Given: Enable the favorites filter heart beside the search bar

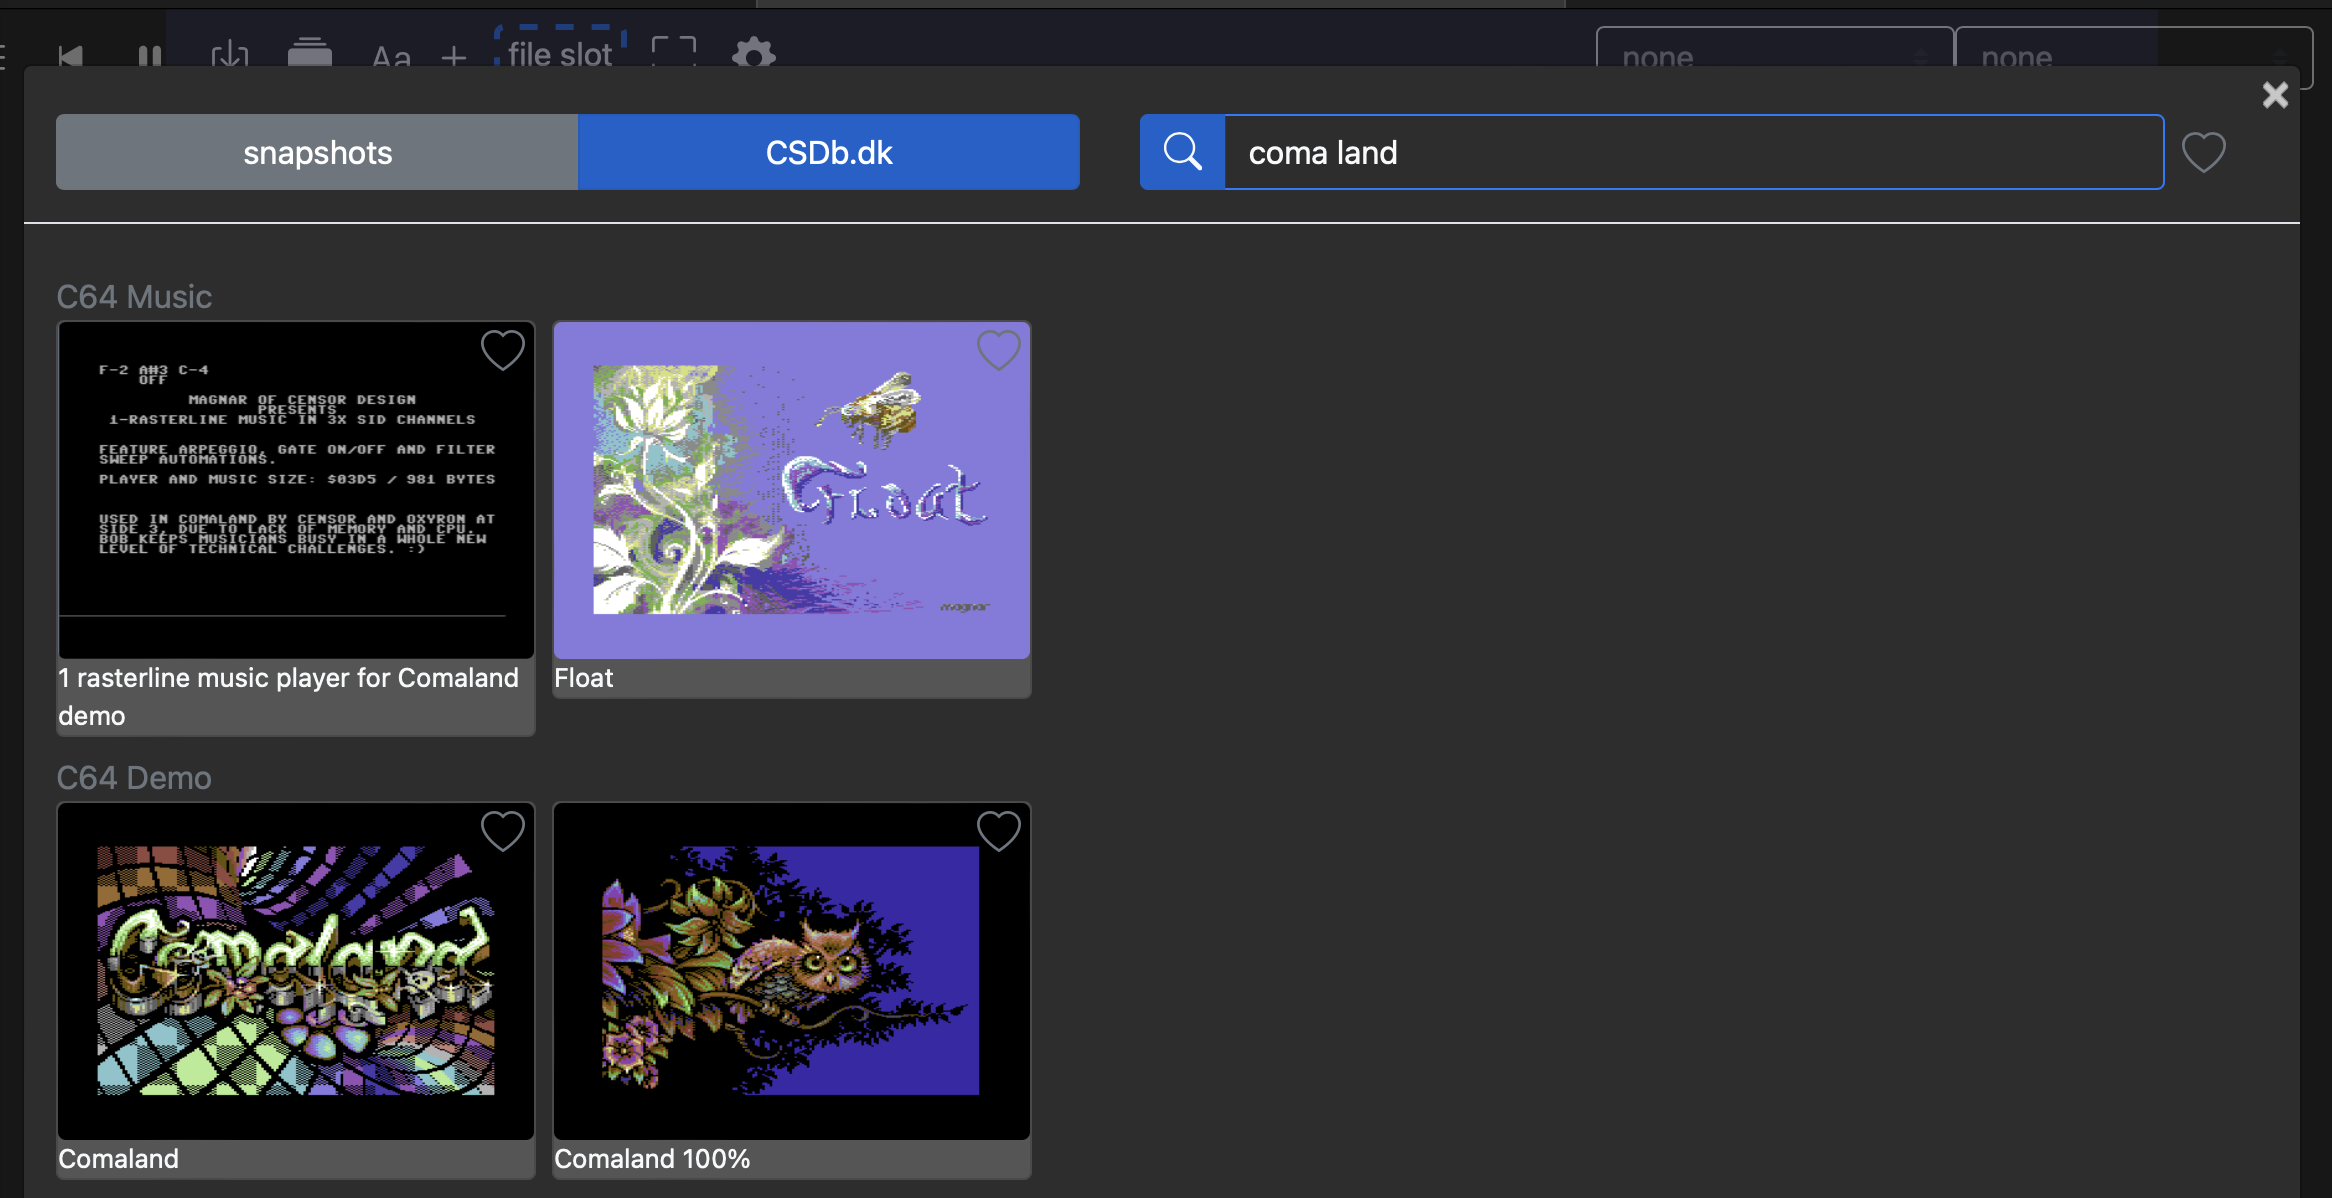Looking at the screenshot, I should [2204, 152].
